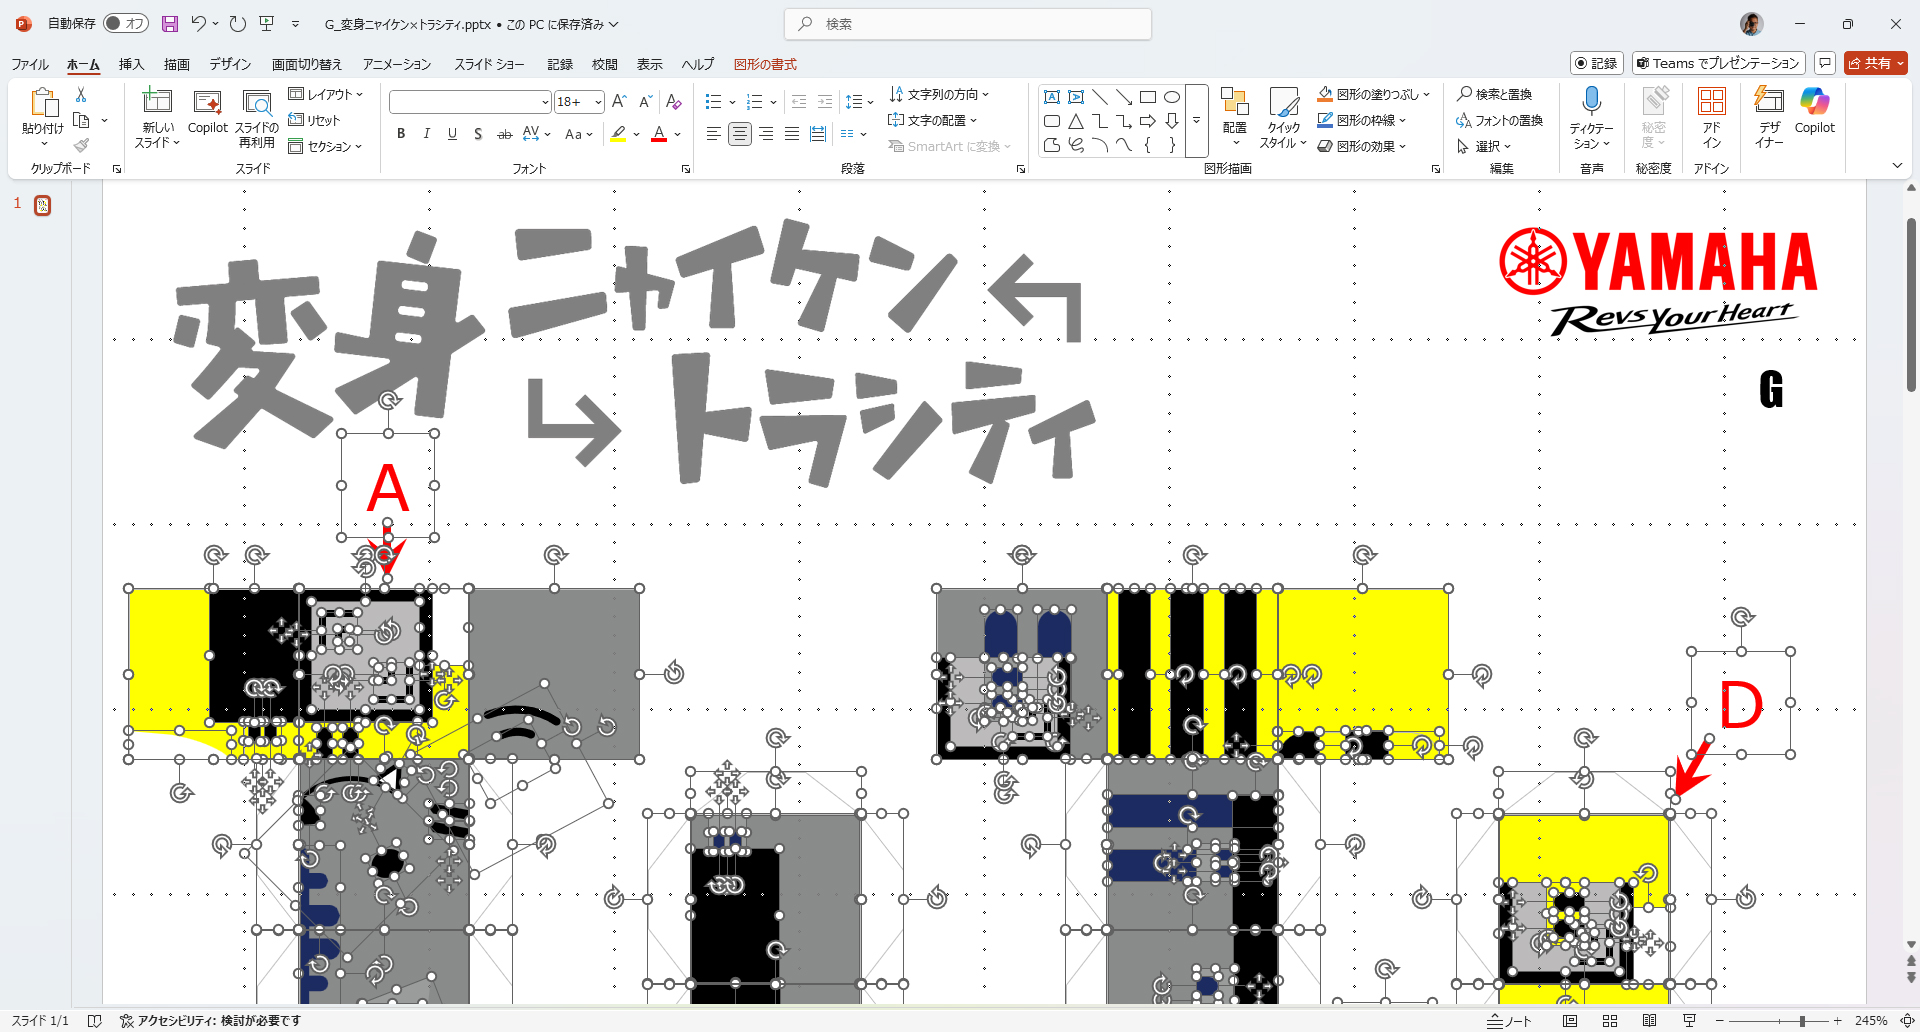Screen dimensions: 1920x1032
Task: Open the Insert (挿入) tab
Action: click(x=131, y=64)
